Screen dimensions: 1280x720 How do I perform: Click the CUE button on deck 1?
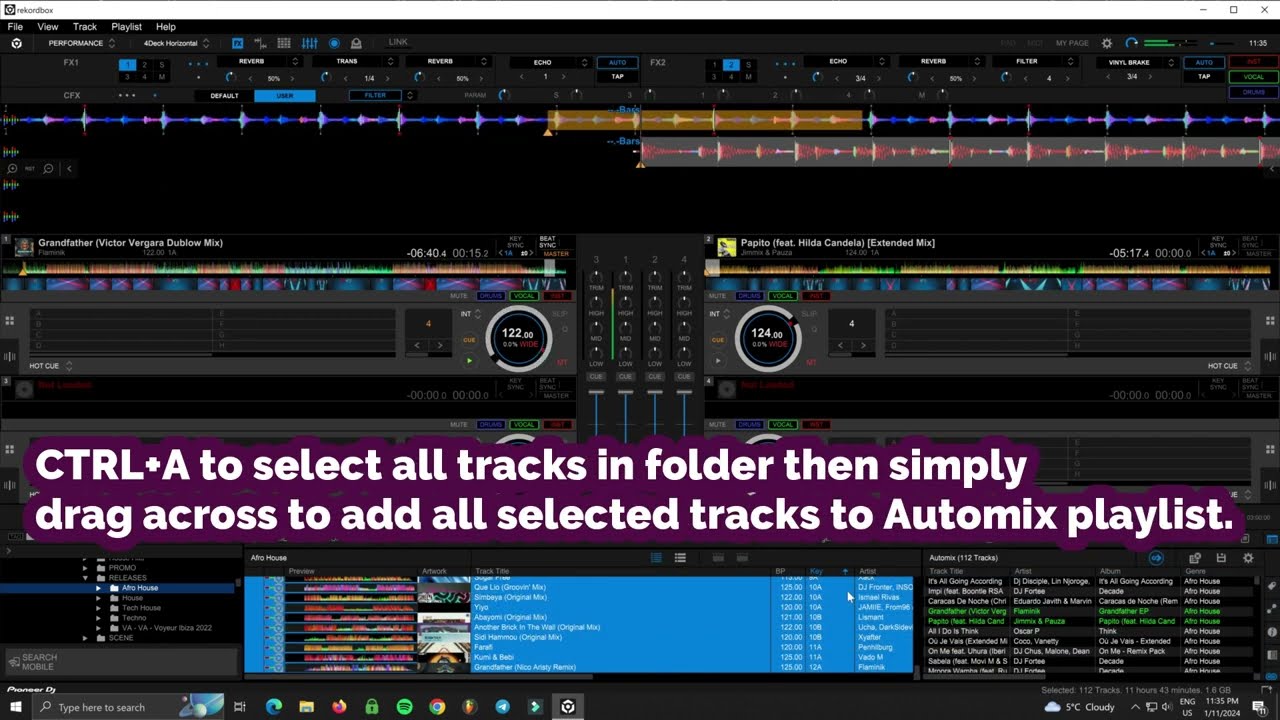tap(469, 340)
